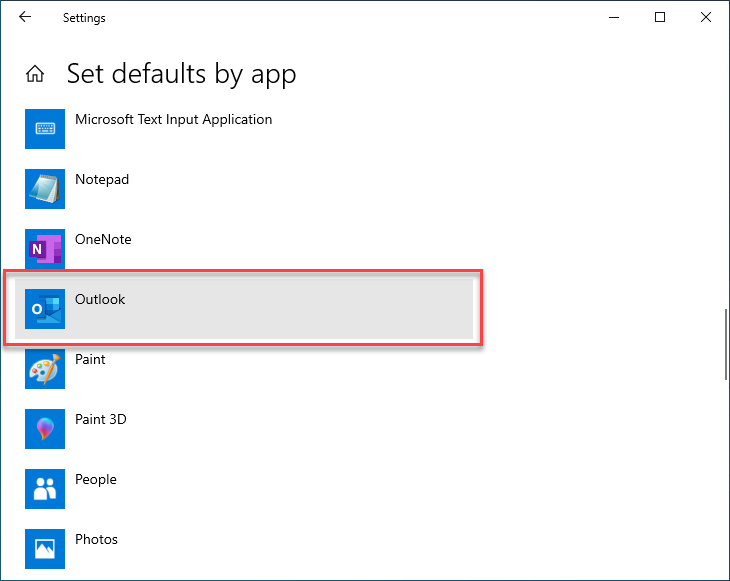Select the People label
Viewport: 730px width, 581px height.
click(96, 480)
